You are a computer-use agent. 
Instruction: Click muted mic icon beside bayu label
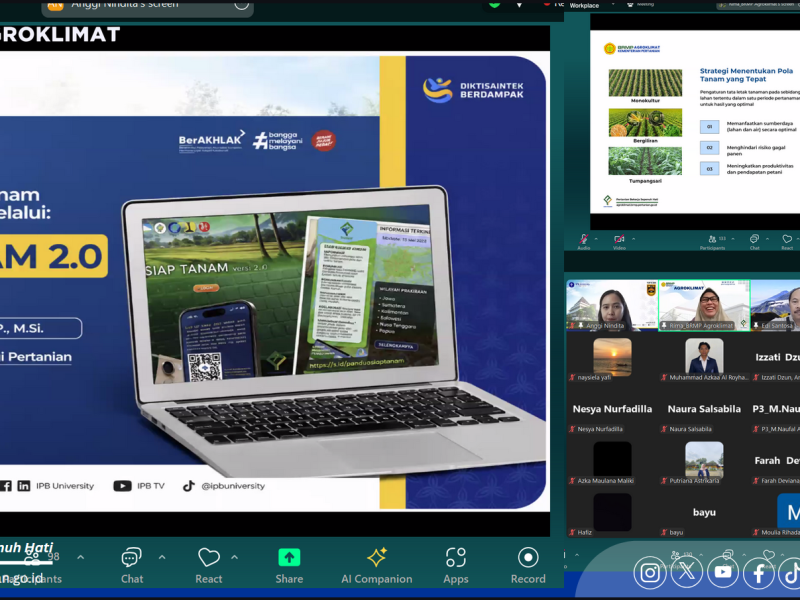pyautogui.click(x=664, y=532)
